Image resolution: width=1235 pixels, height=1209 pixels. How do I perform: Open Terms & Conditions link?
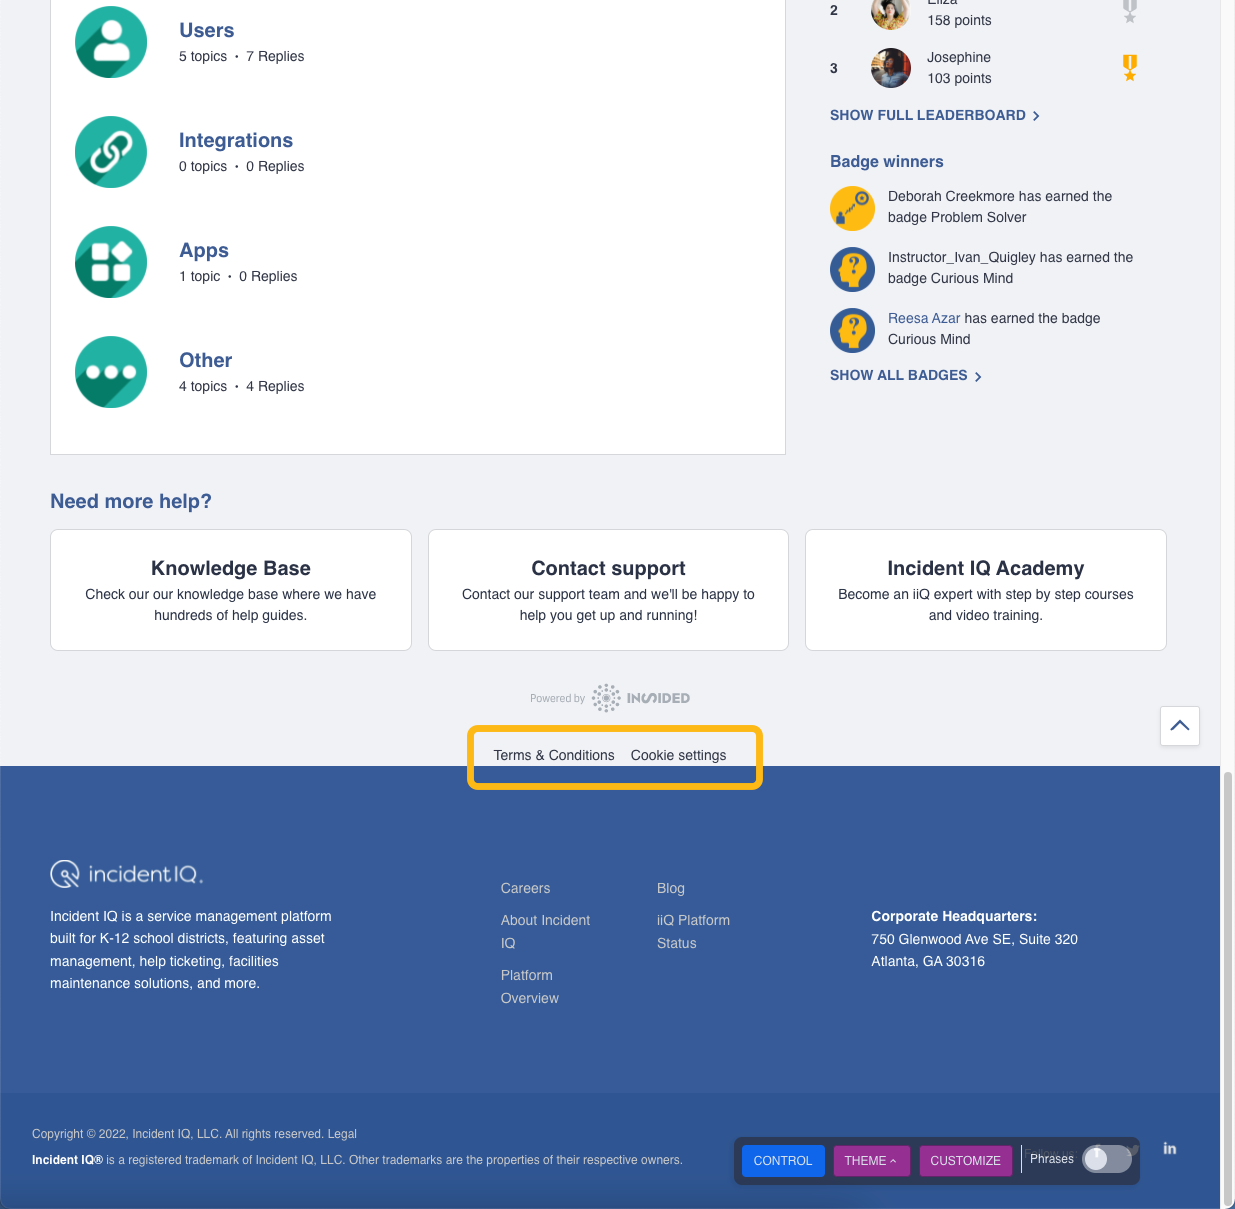554,755
